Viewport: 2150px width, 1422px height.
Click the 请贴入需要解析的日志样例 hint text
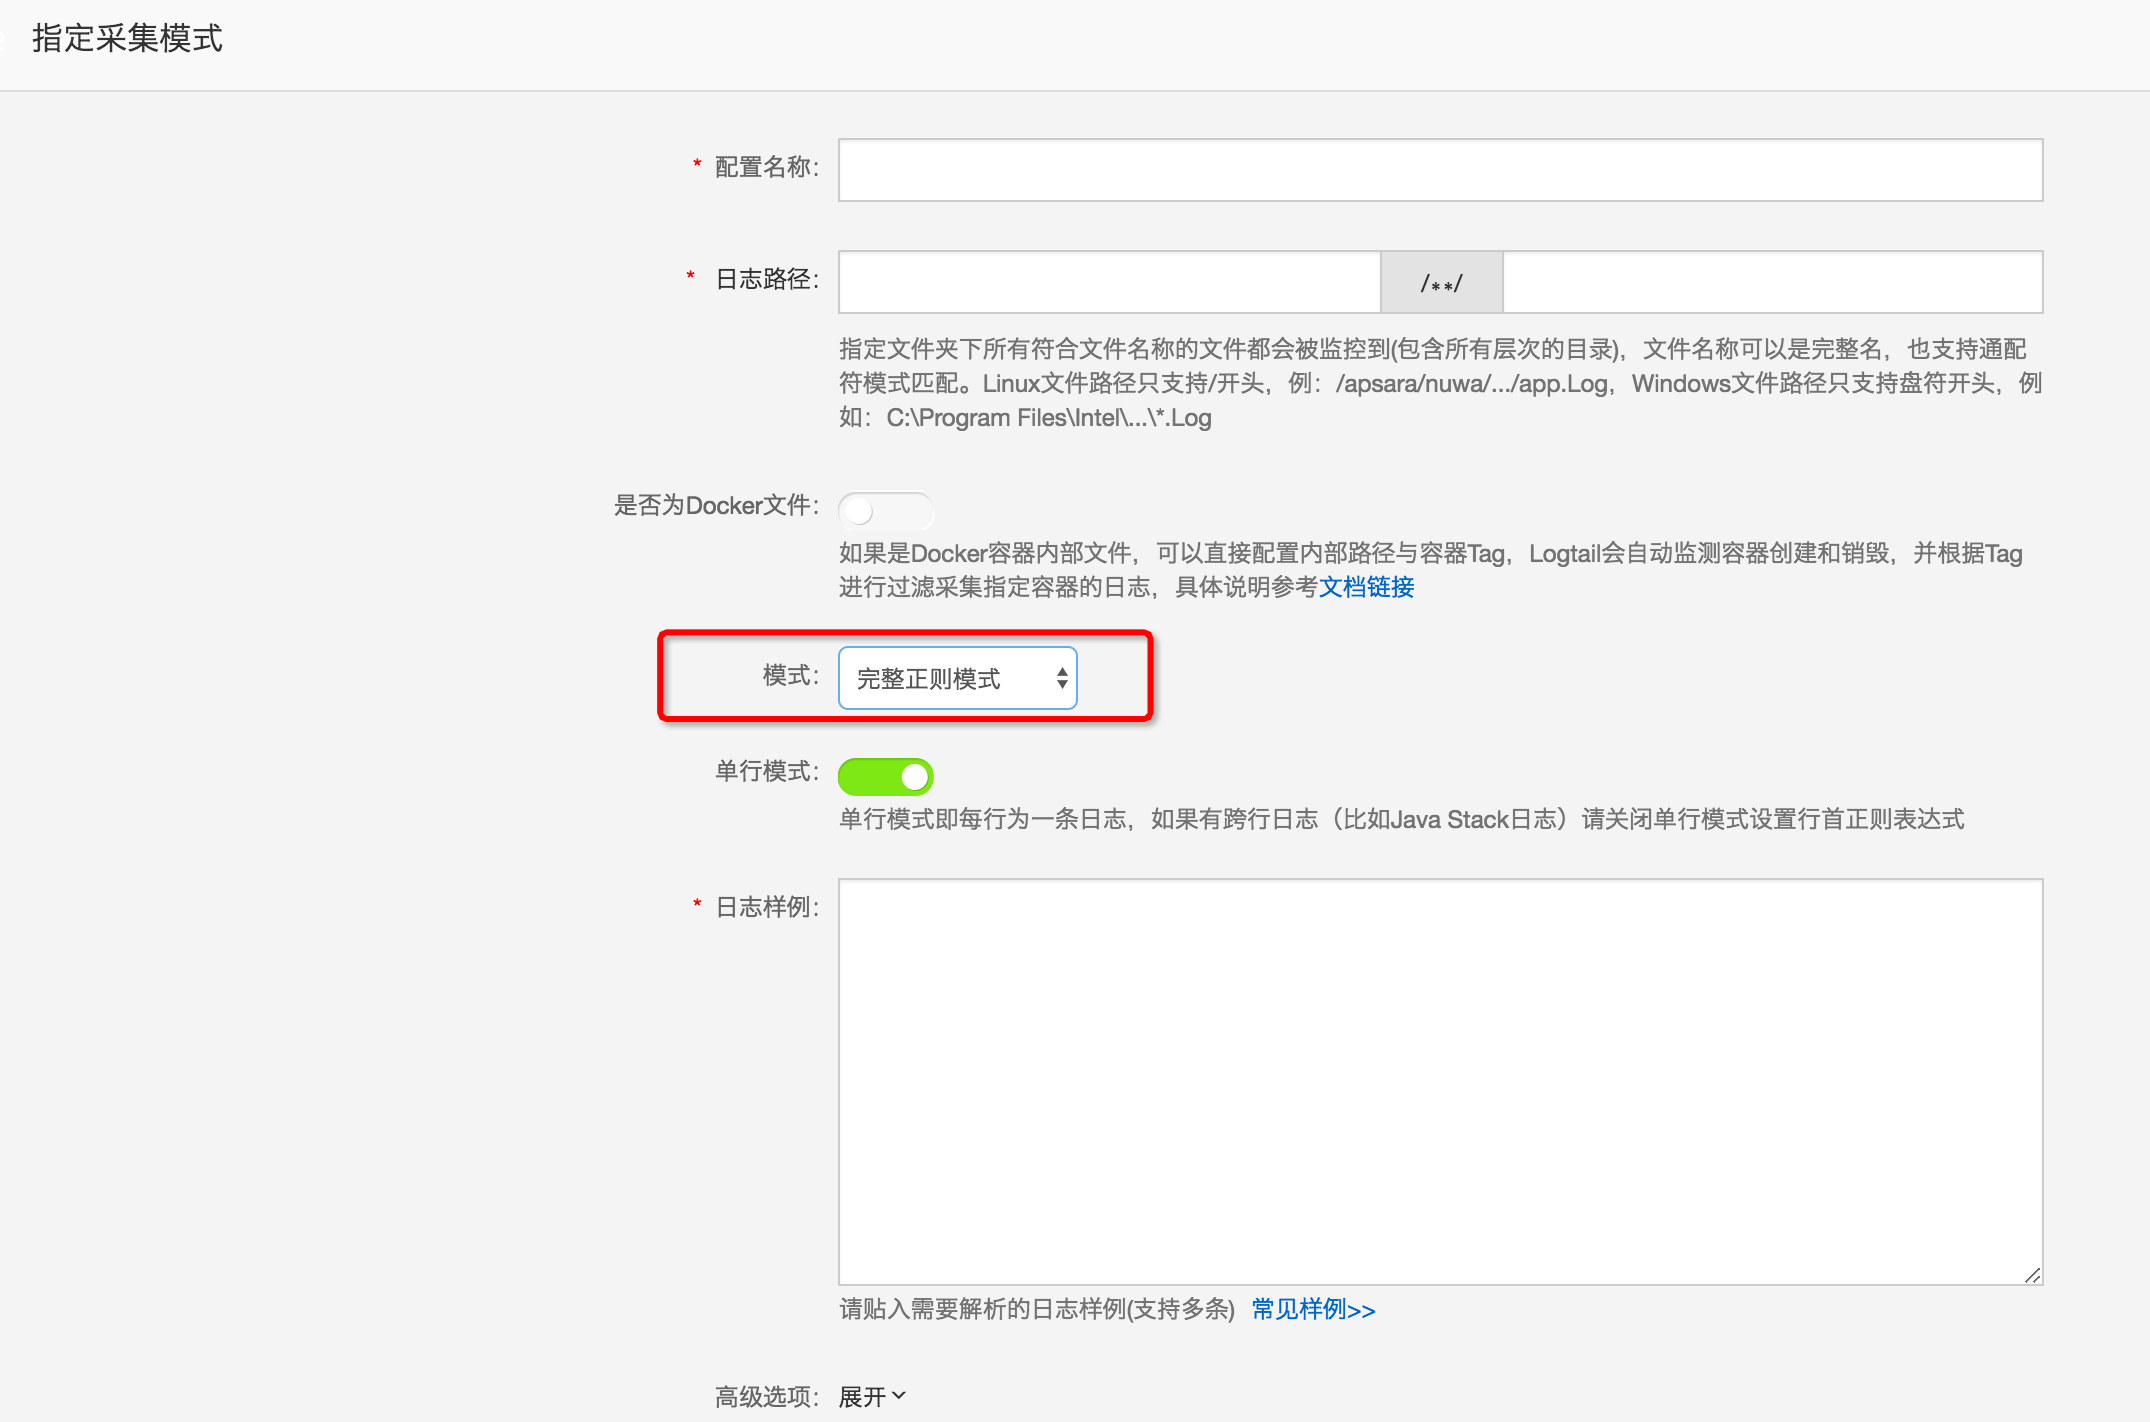[x=1037, y=1309]
